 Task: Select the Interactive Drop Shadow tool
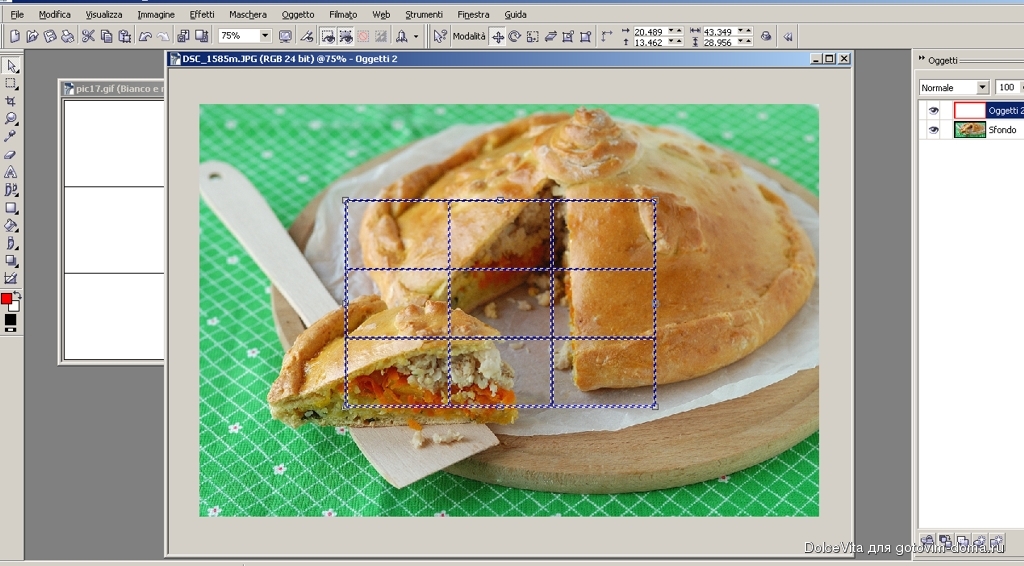click(x=11, y=261)
